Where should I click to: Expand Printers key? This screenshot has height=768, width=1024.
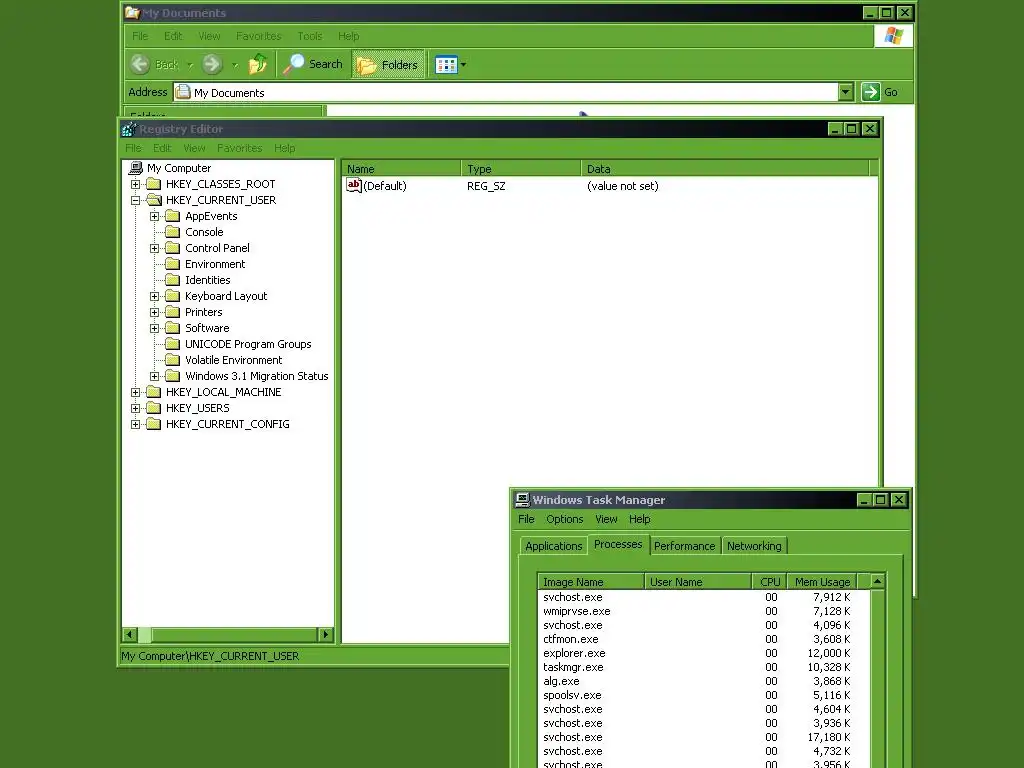coord(154,312)
